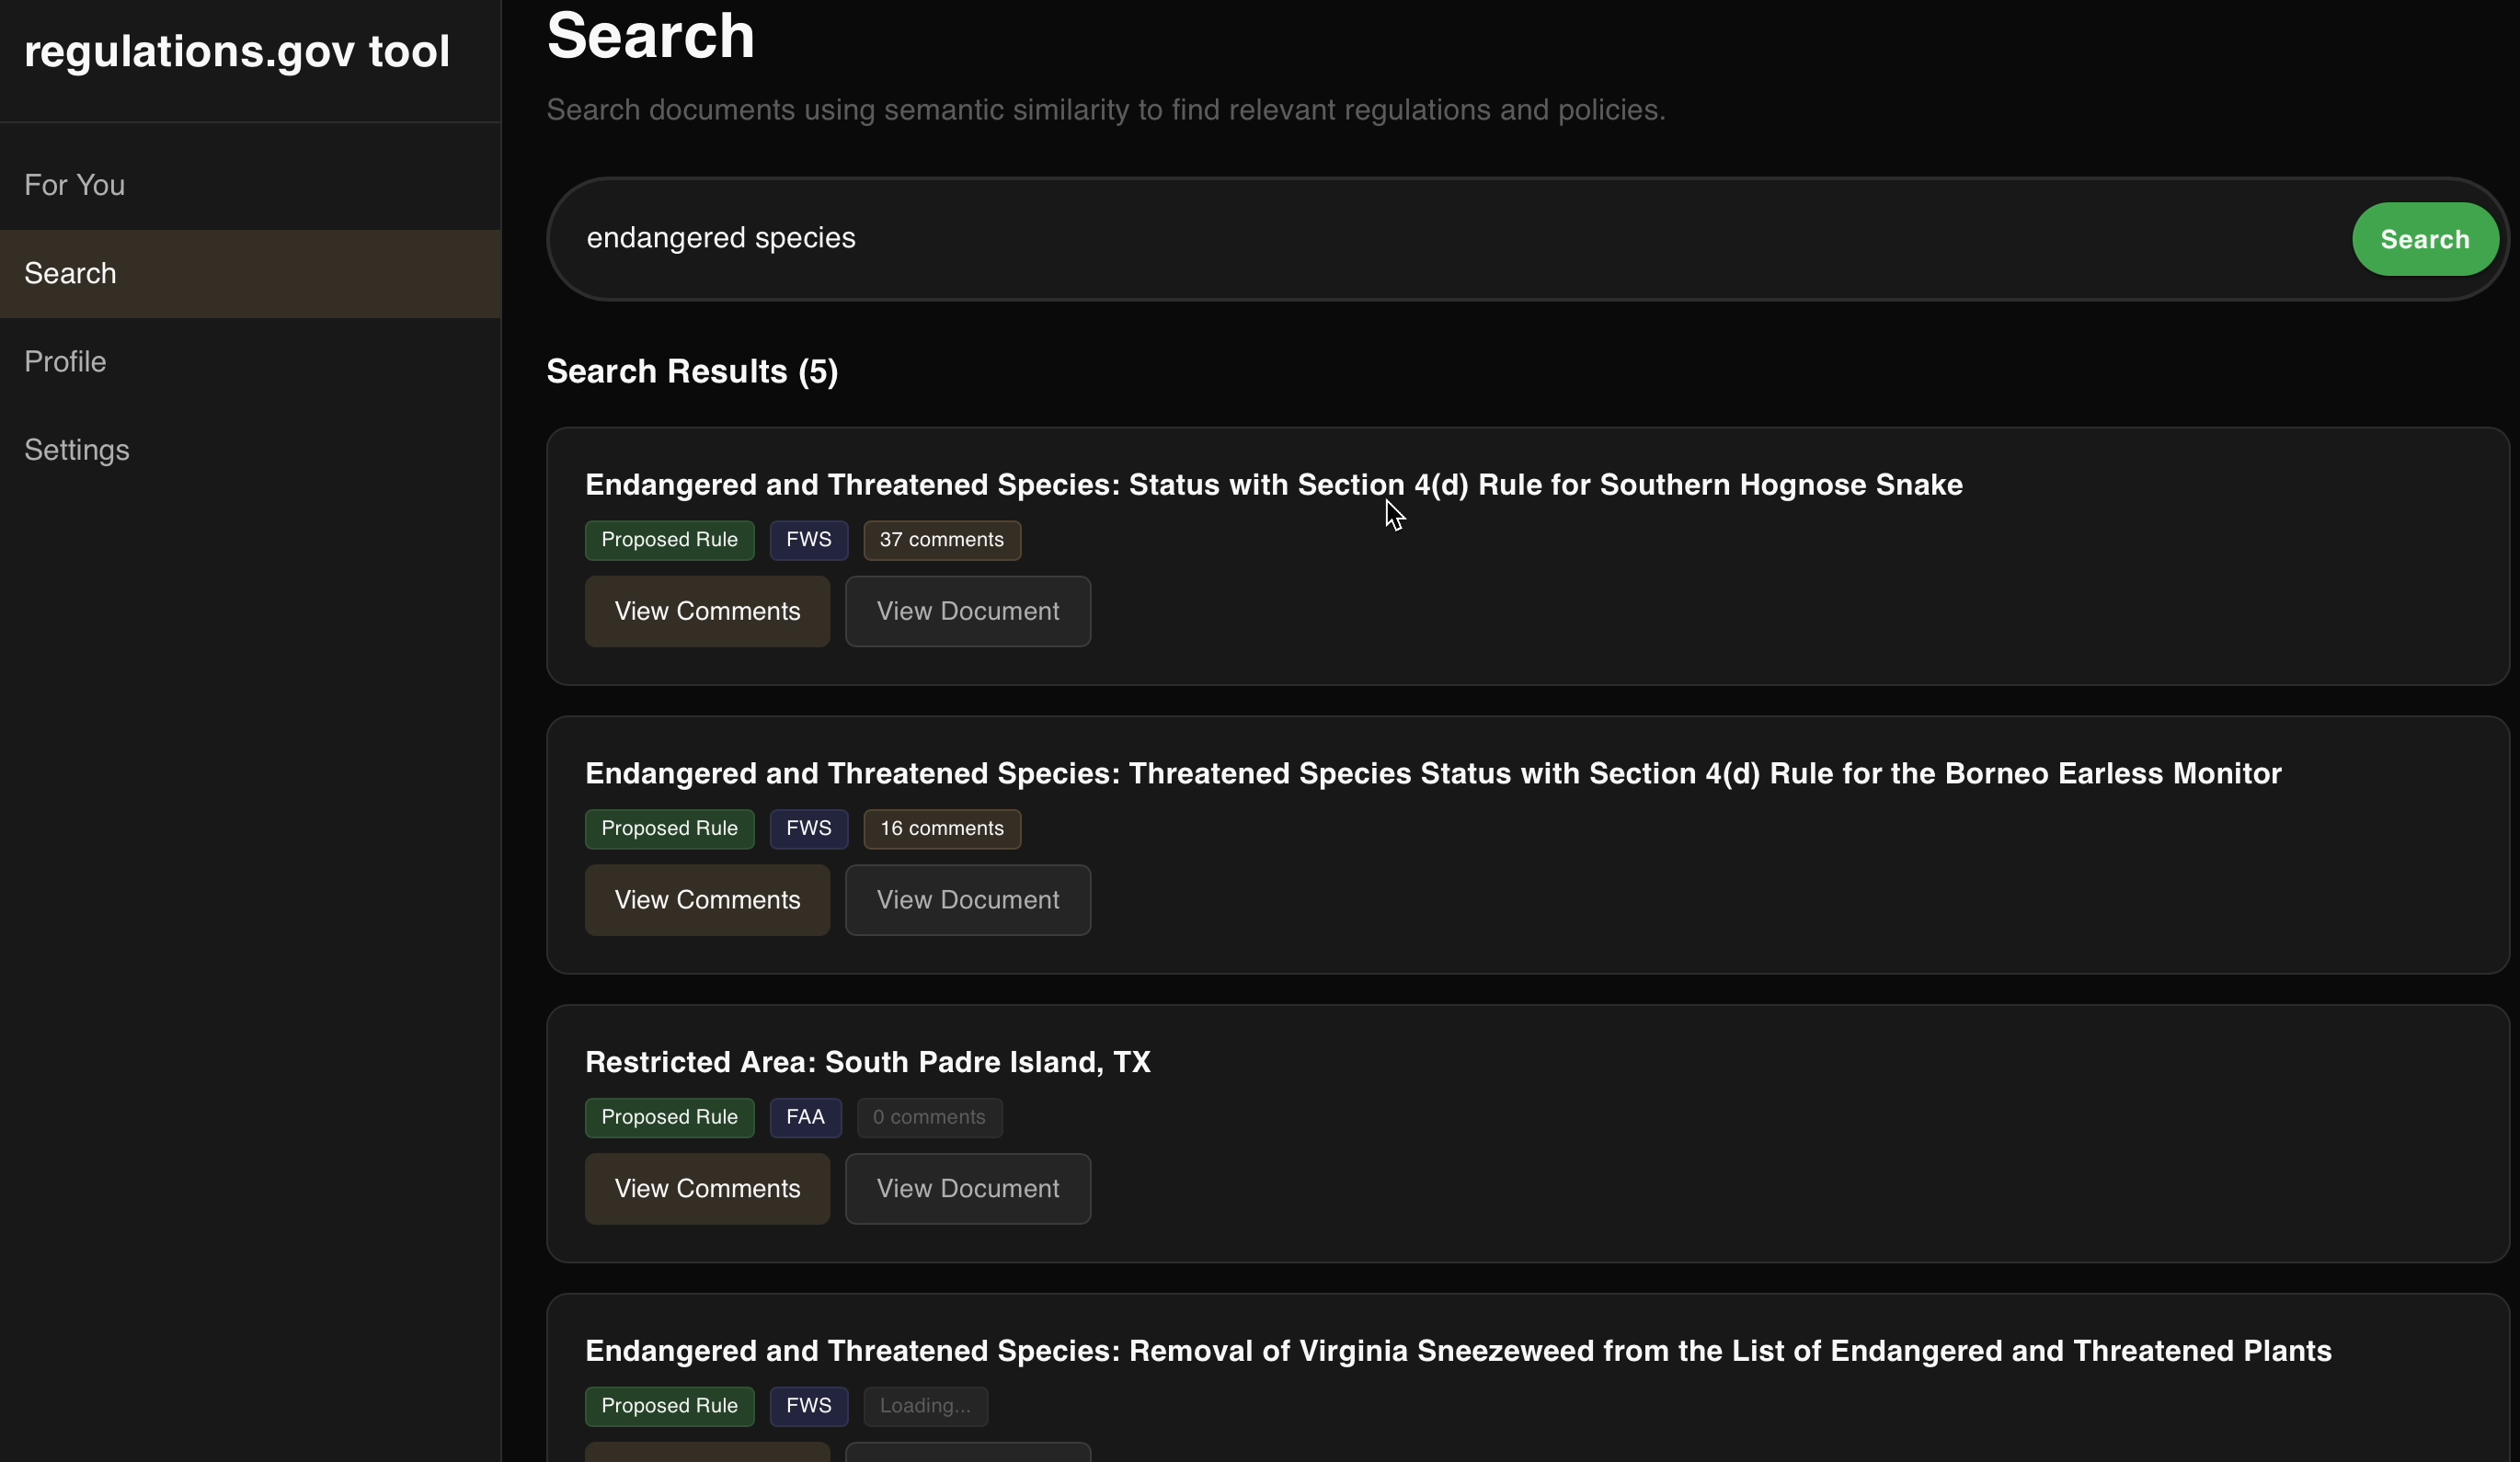Screen dimensions: 2520x1462
Task: View document for the Southern Hognose Snake rule
Action: click(x=967, y=611)
